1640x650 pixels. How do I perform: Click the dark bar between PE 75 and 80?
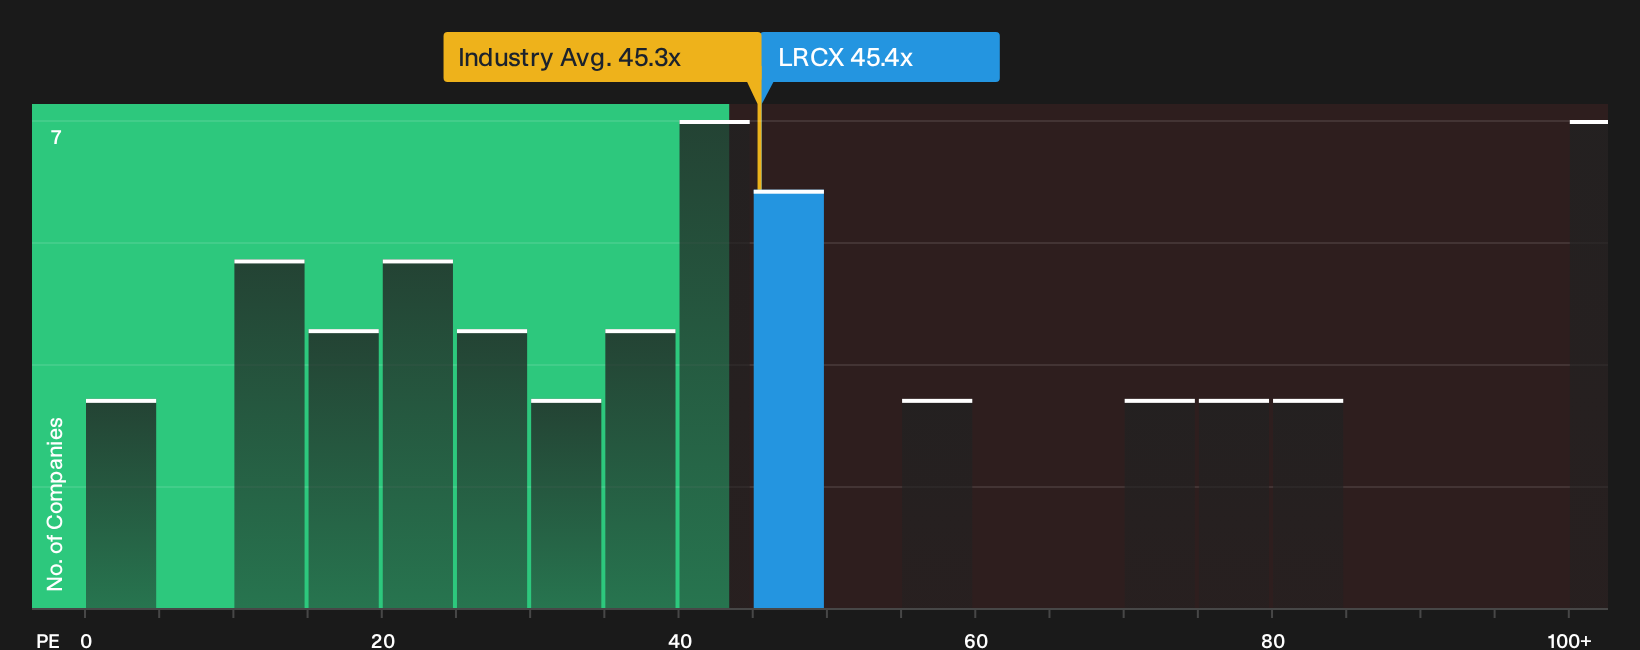coord(1234,504)
